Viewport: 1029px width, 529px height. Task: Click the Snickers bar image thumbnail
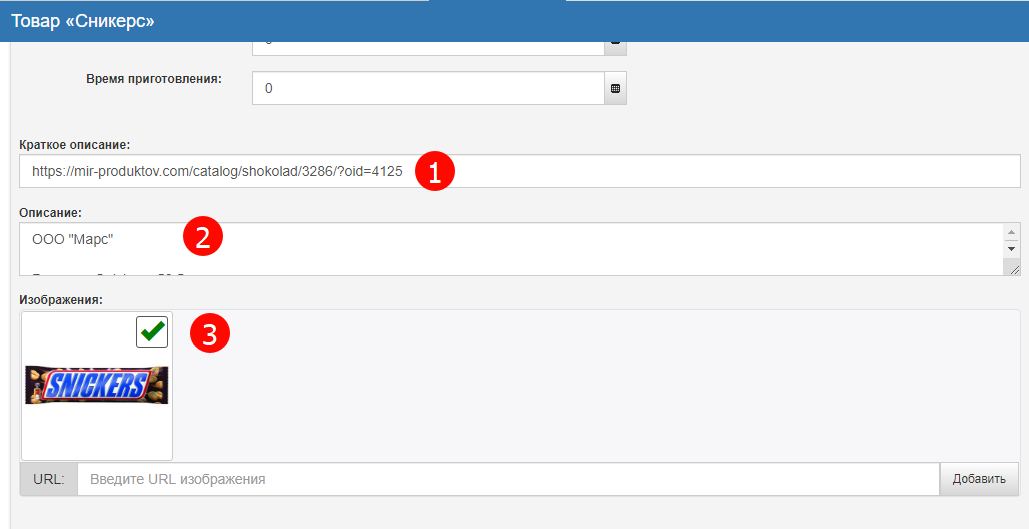[x=96, y=385]
